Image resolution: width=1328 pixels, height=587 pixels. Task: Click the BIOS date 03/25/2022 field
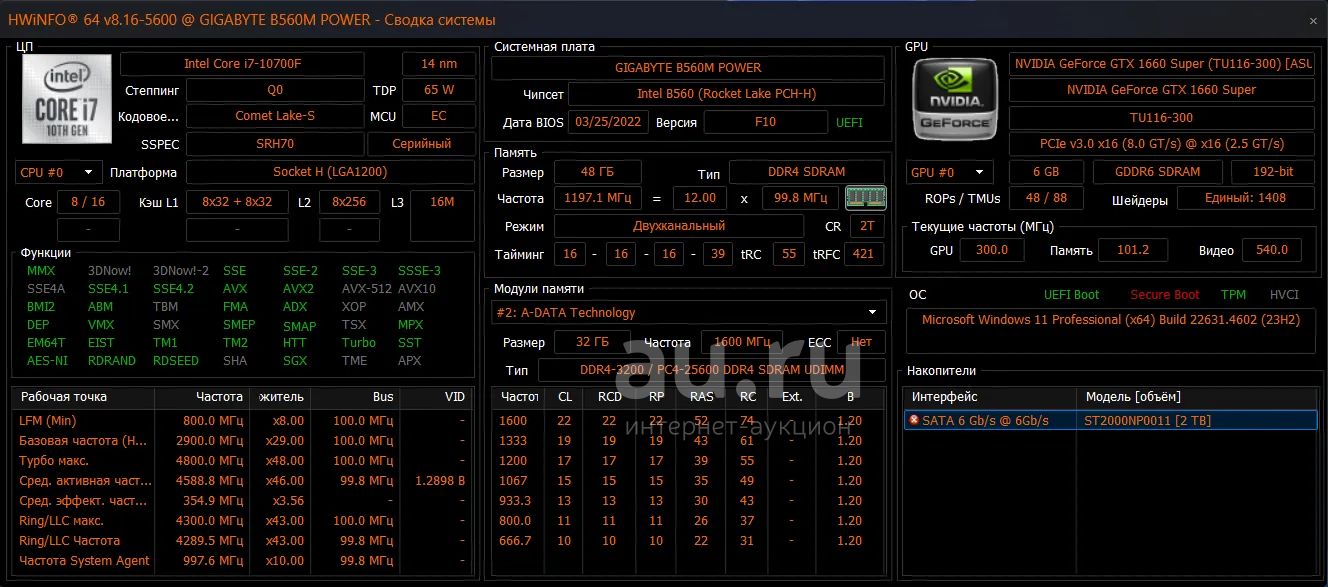tap(609, 122)
